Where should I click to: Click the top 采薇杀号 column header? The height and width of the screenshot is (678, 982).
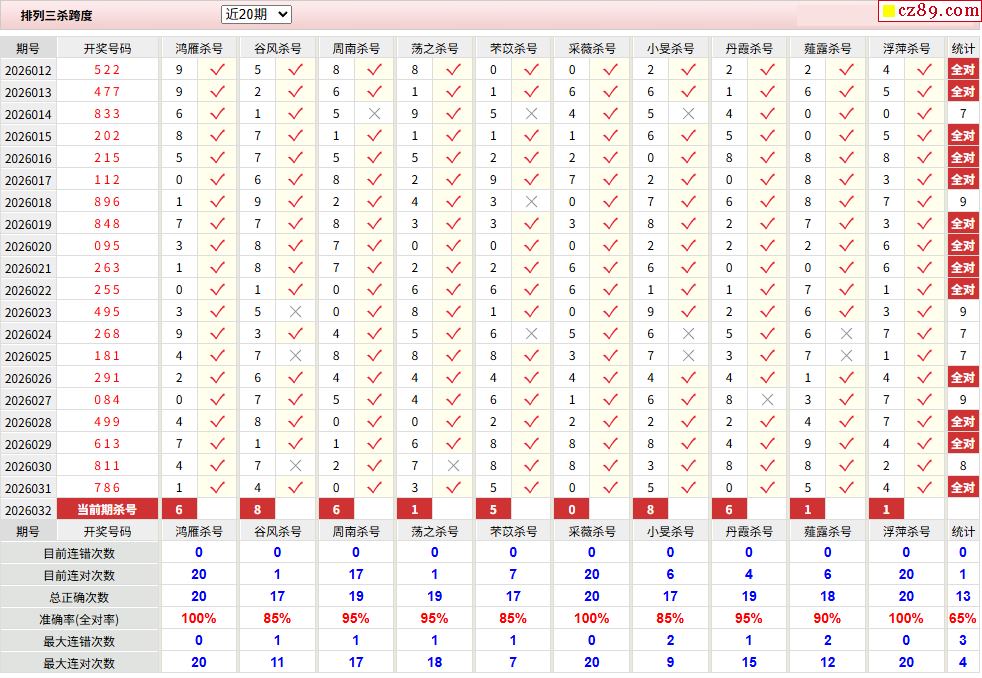coord(592,48)
